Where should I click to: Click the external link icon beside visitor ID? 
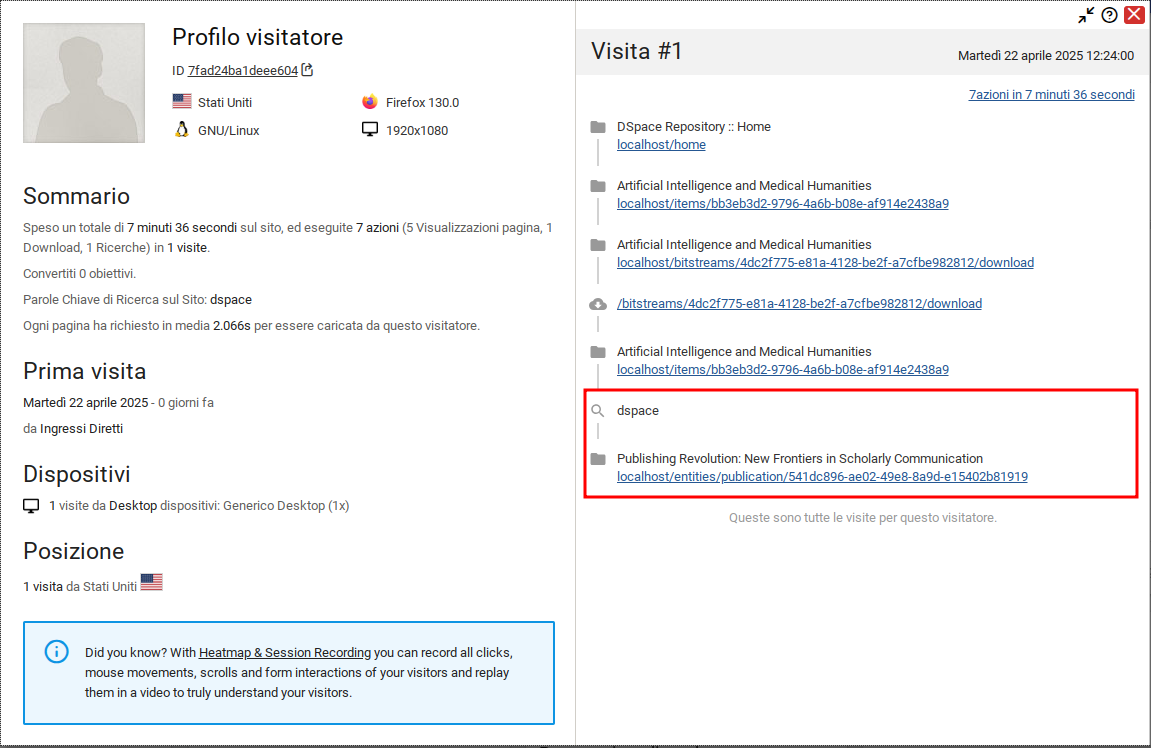[308, 70]
